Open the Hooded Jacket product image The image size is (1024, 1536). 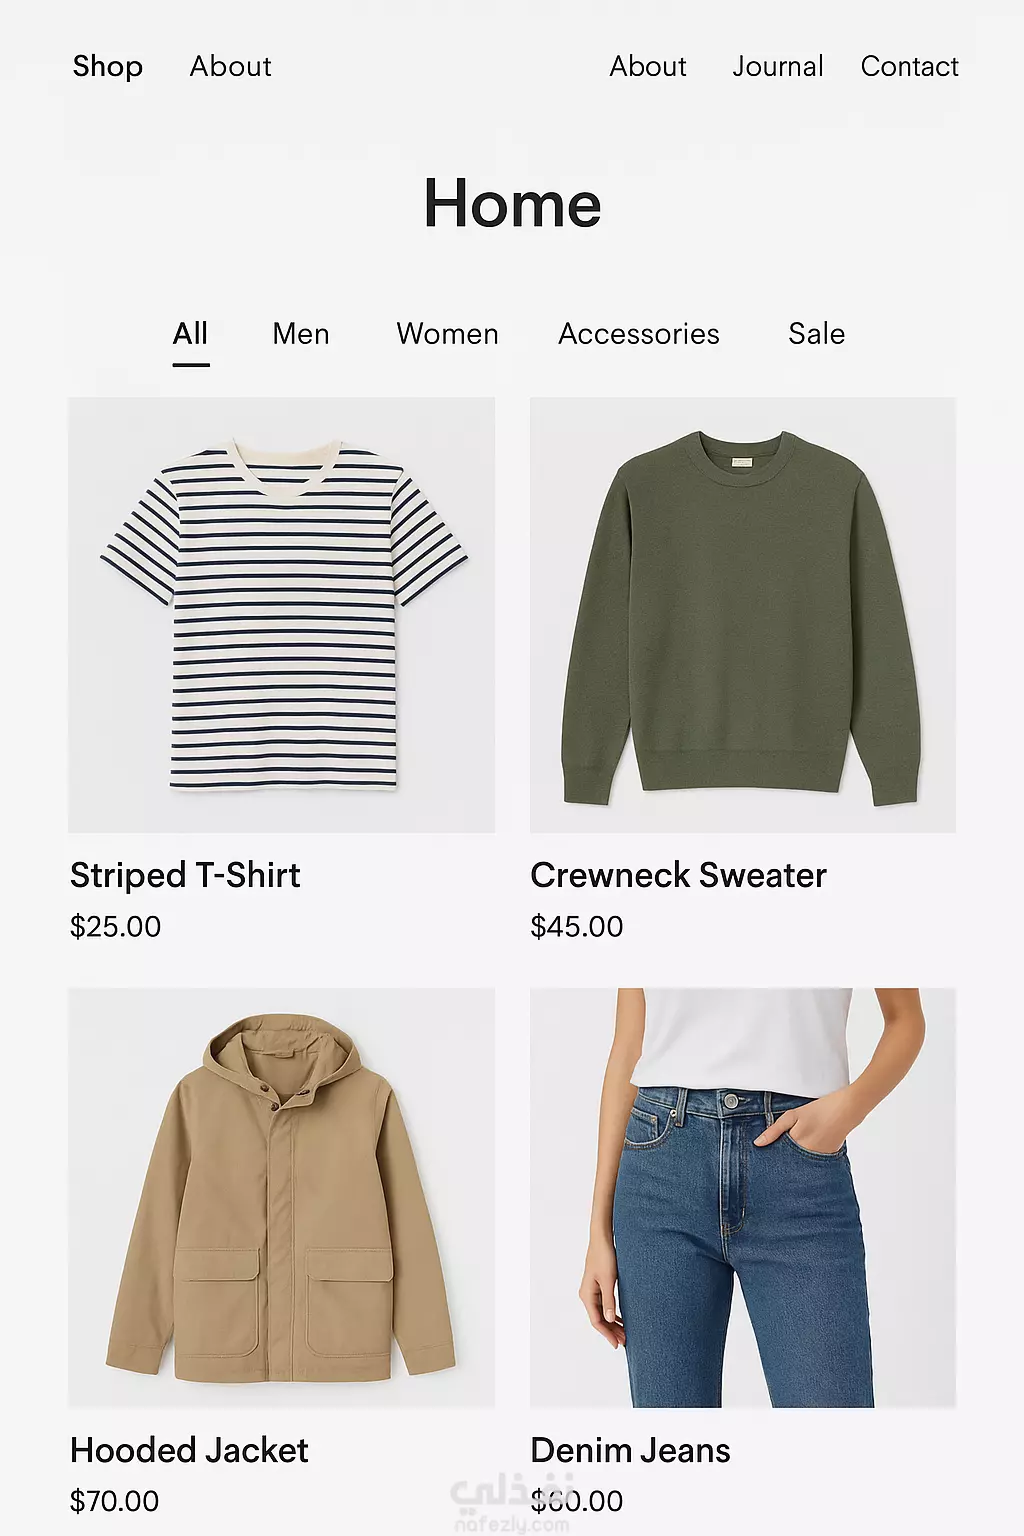281,1198
